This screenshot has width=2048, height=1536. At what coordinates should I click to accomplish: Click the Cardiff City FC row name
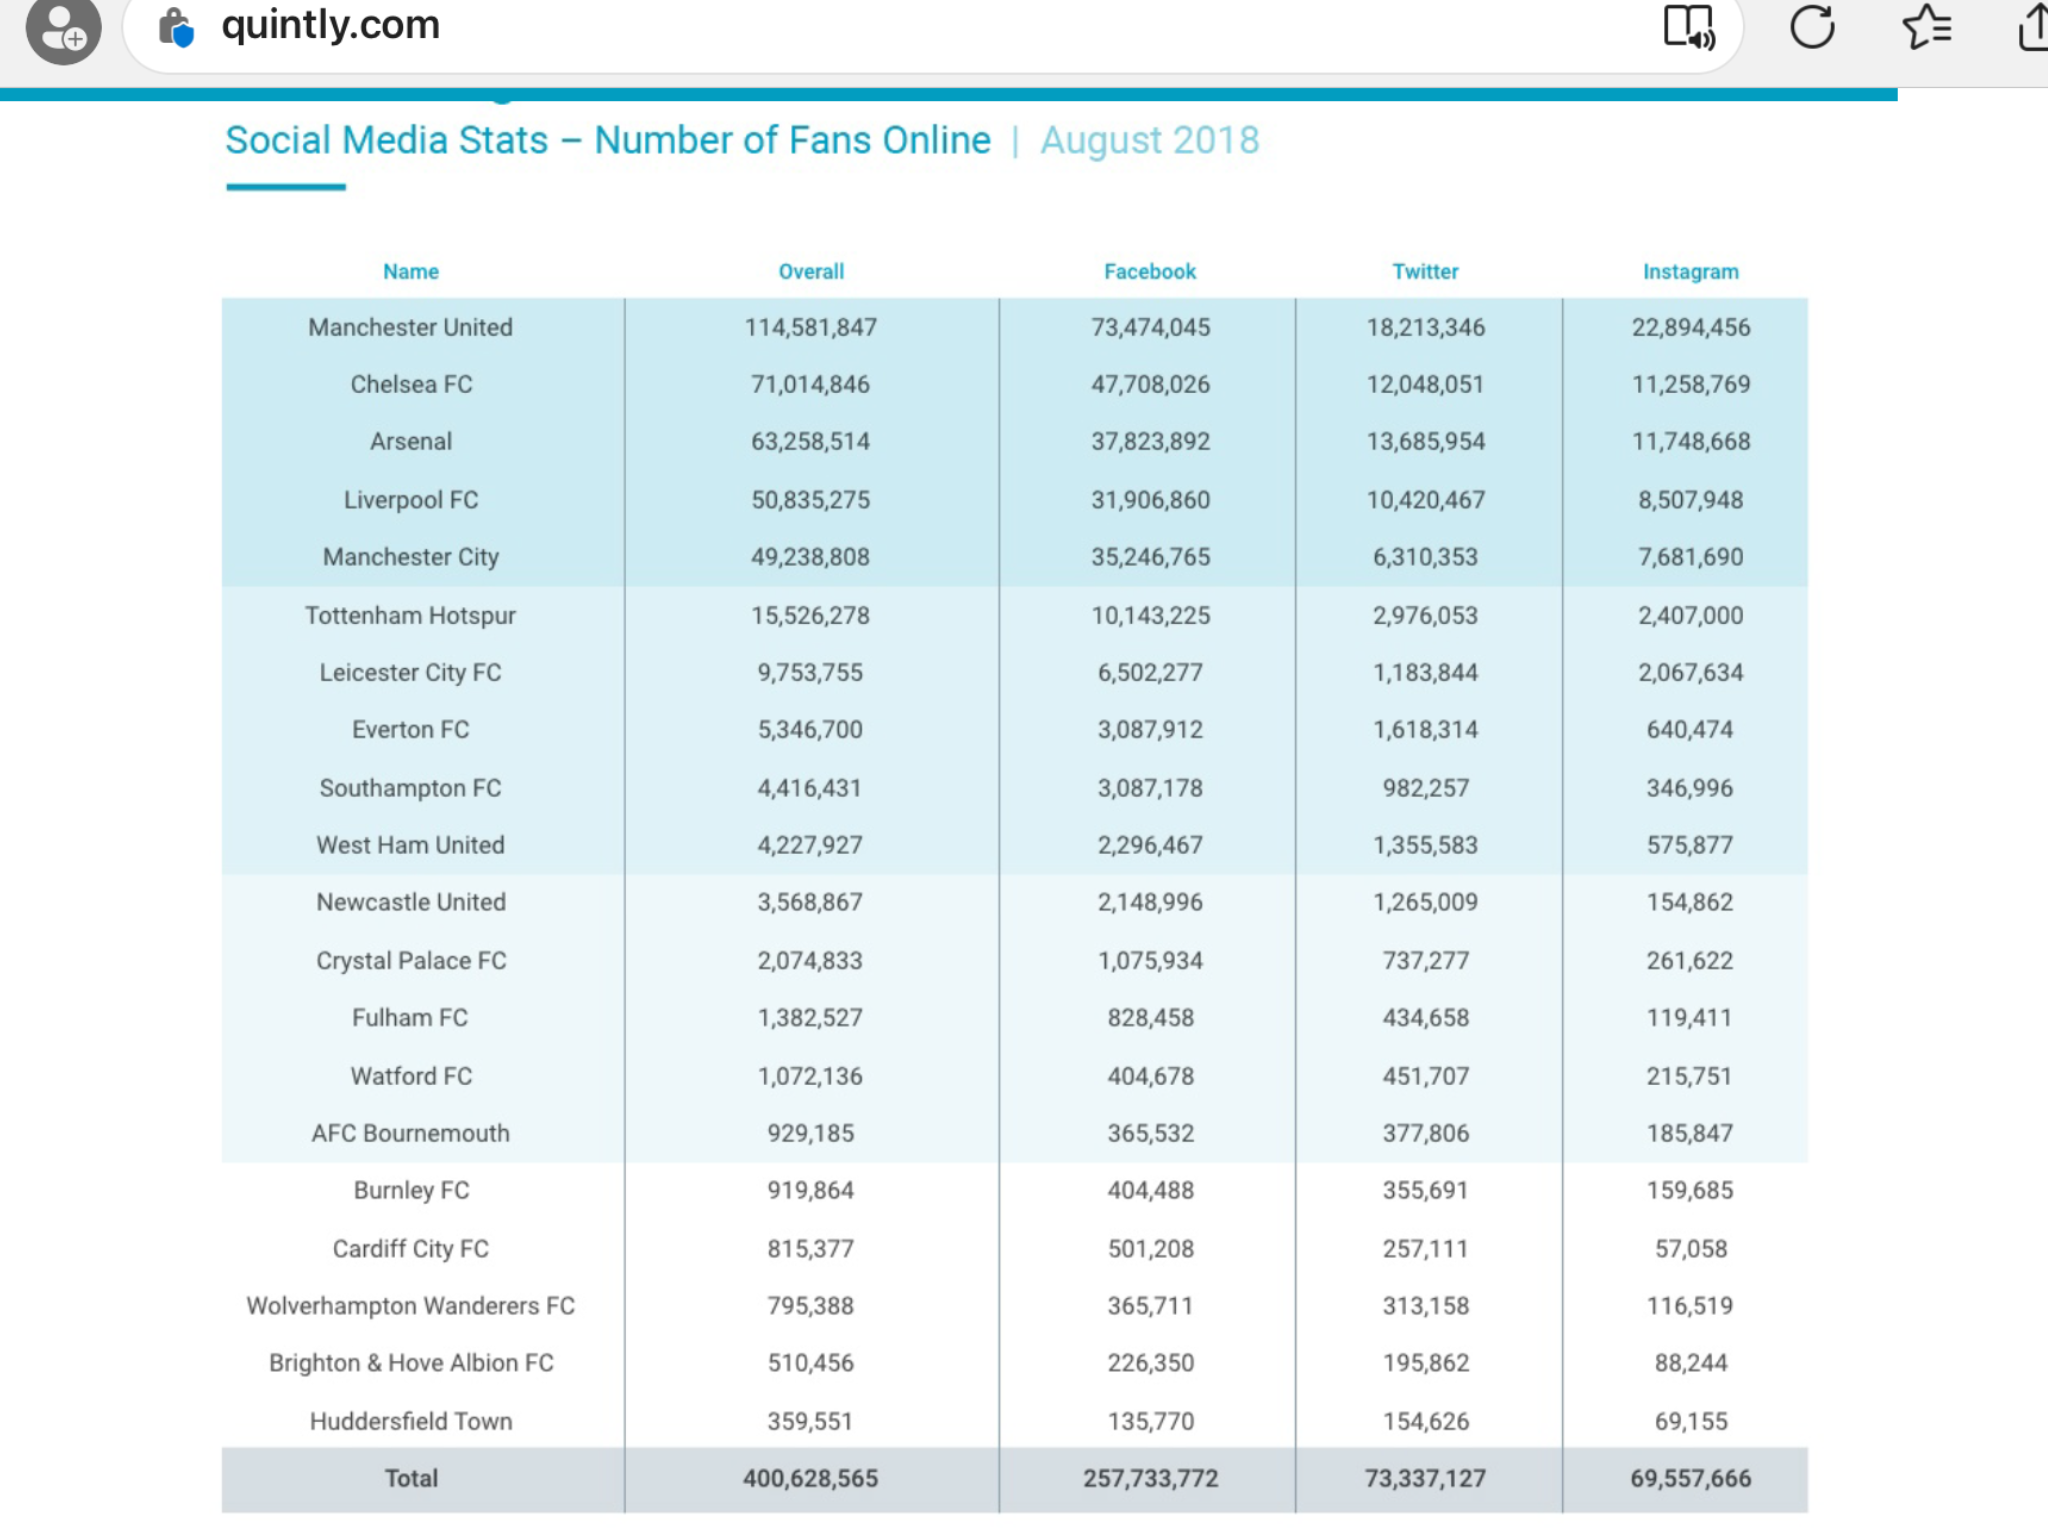[x=411, y=1248]
